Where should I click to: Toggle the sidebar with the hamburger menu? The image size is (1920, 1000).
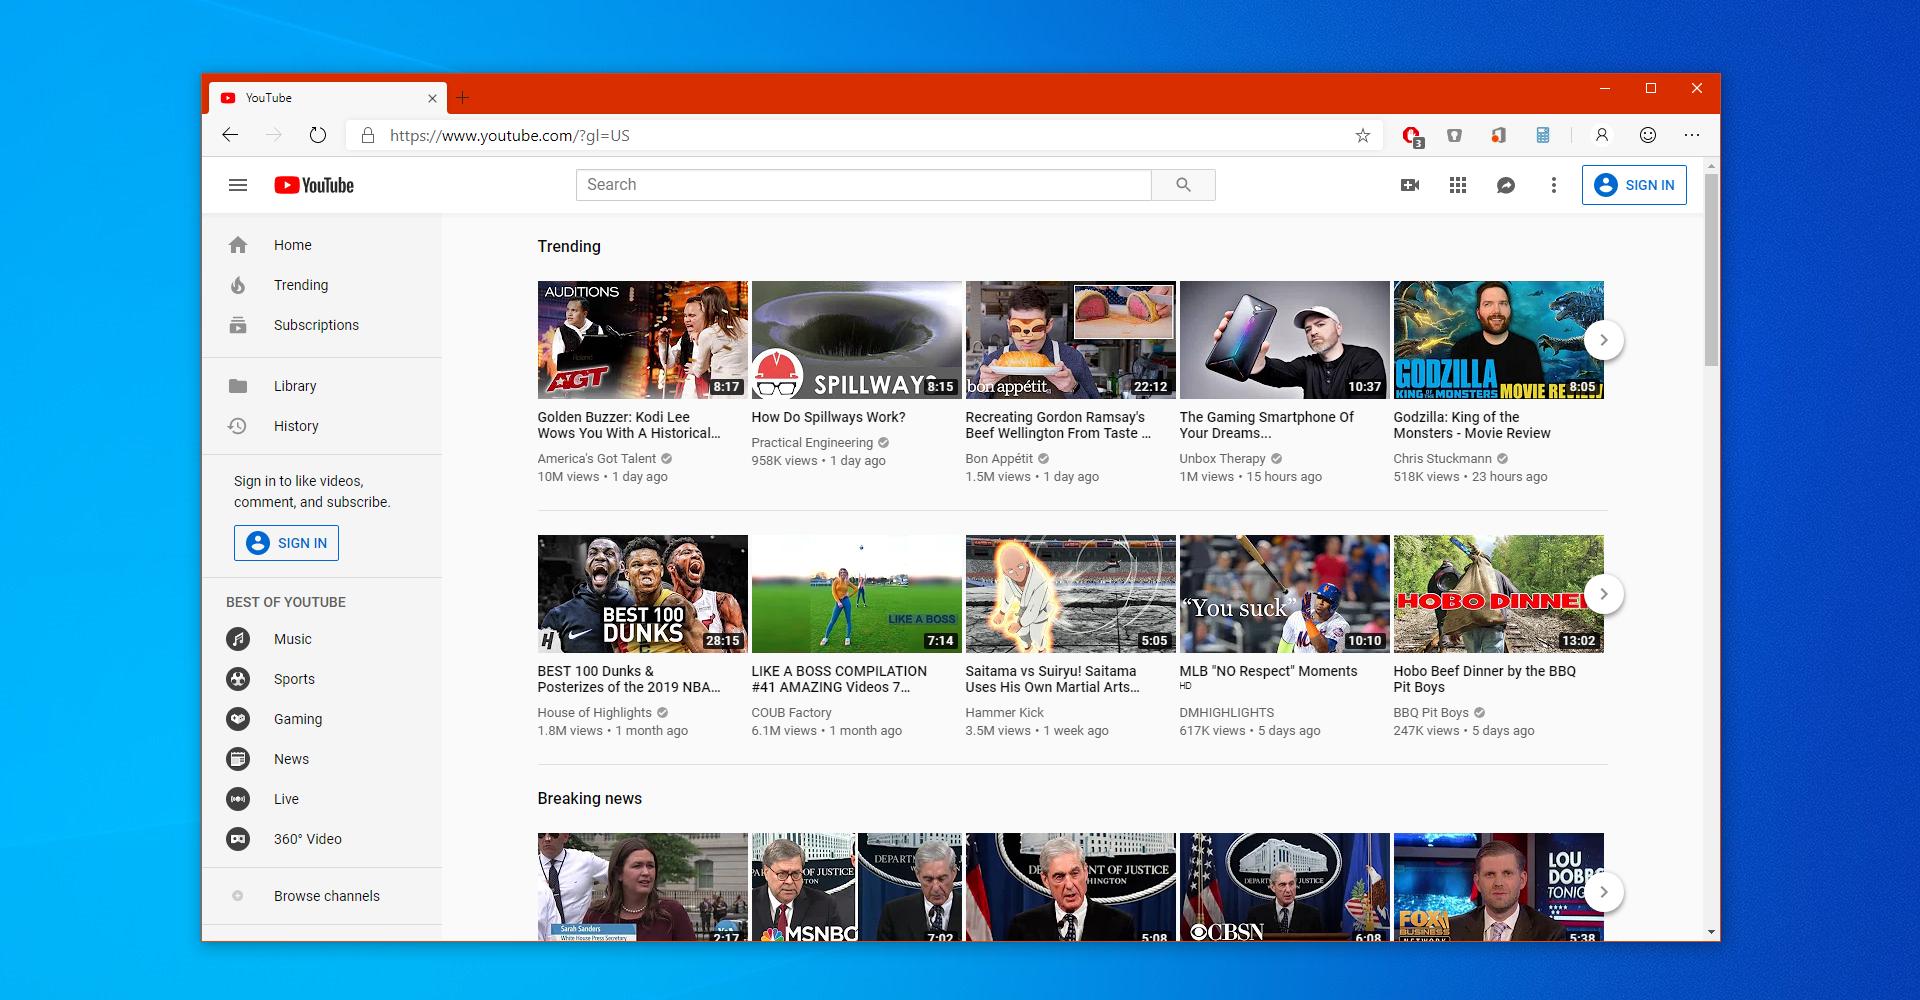[238, 185]
